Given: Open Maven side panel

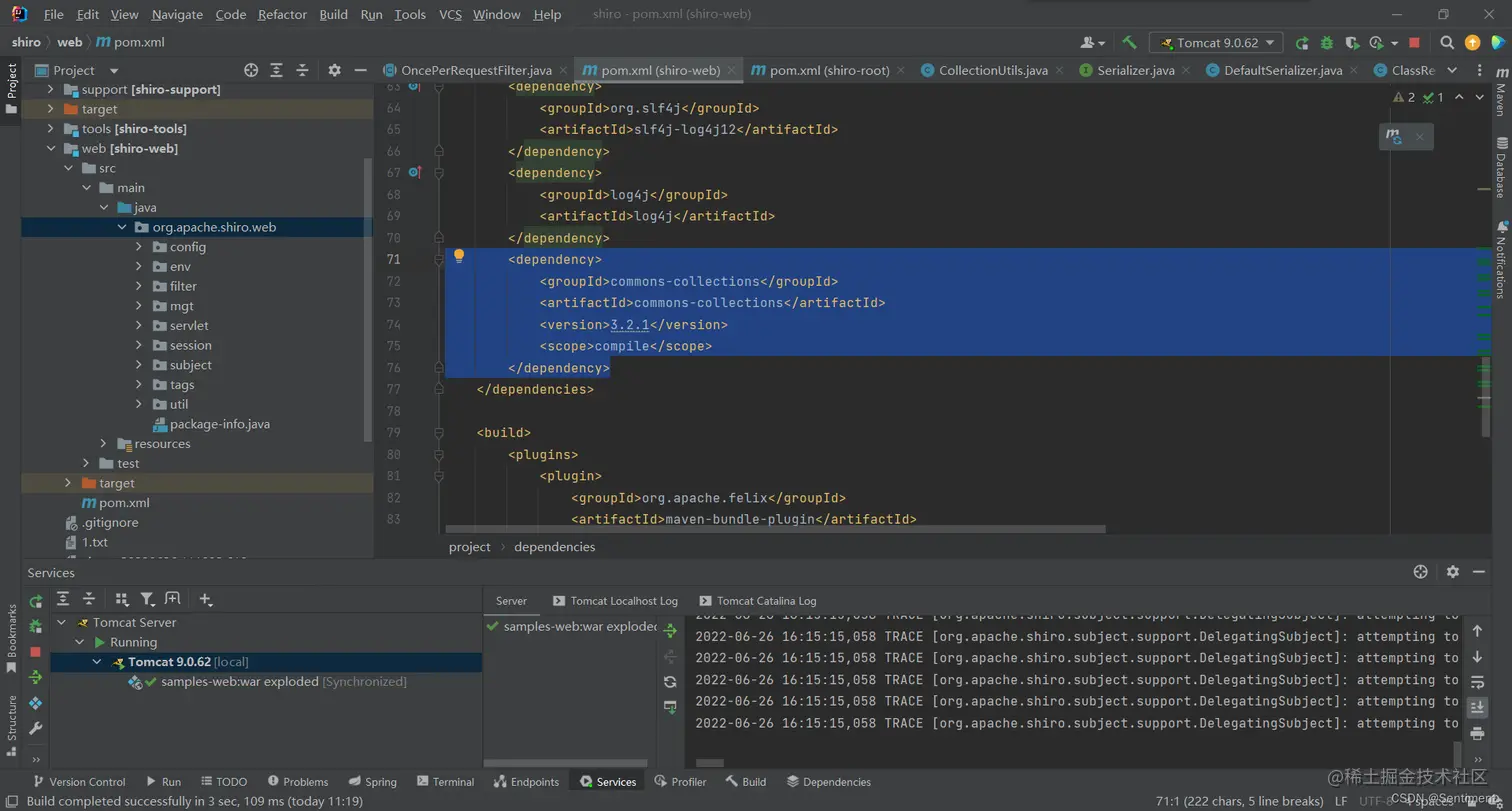Looking at the screenshot, I should click(x=1500, y=90).
